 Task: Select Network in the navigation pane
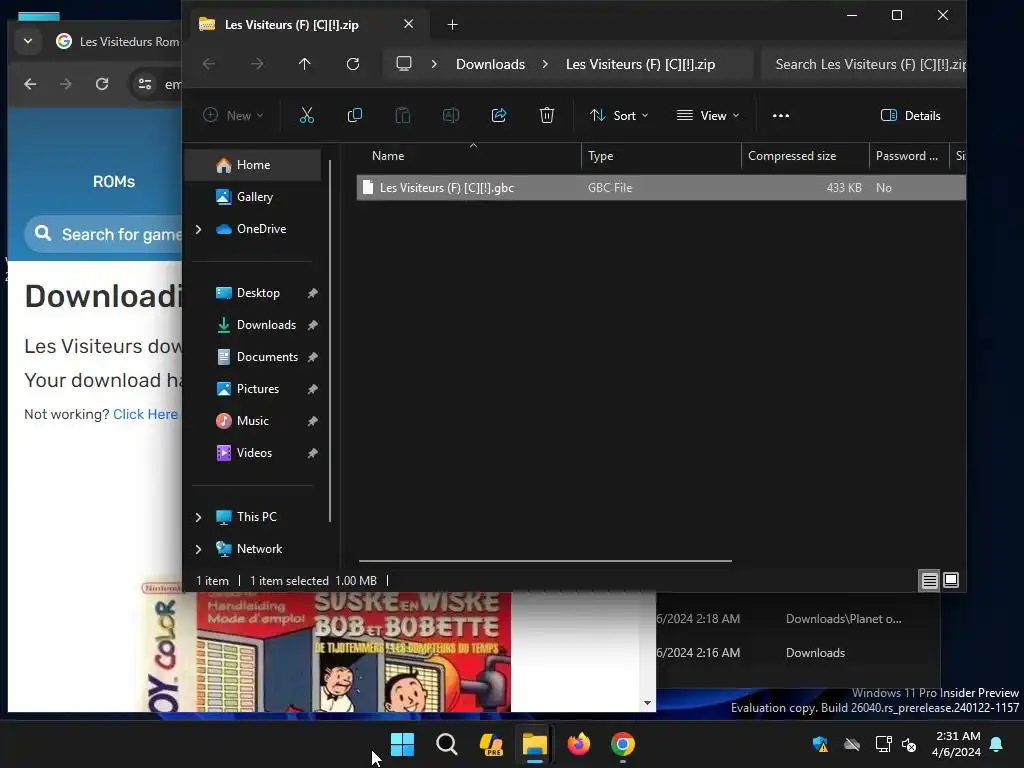pos(259,549)
